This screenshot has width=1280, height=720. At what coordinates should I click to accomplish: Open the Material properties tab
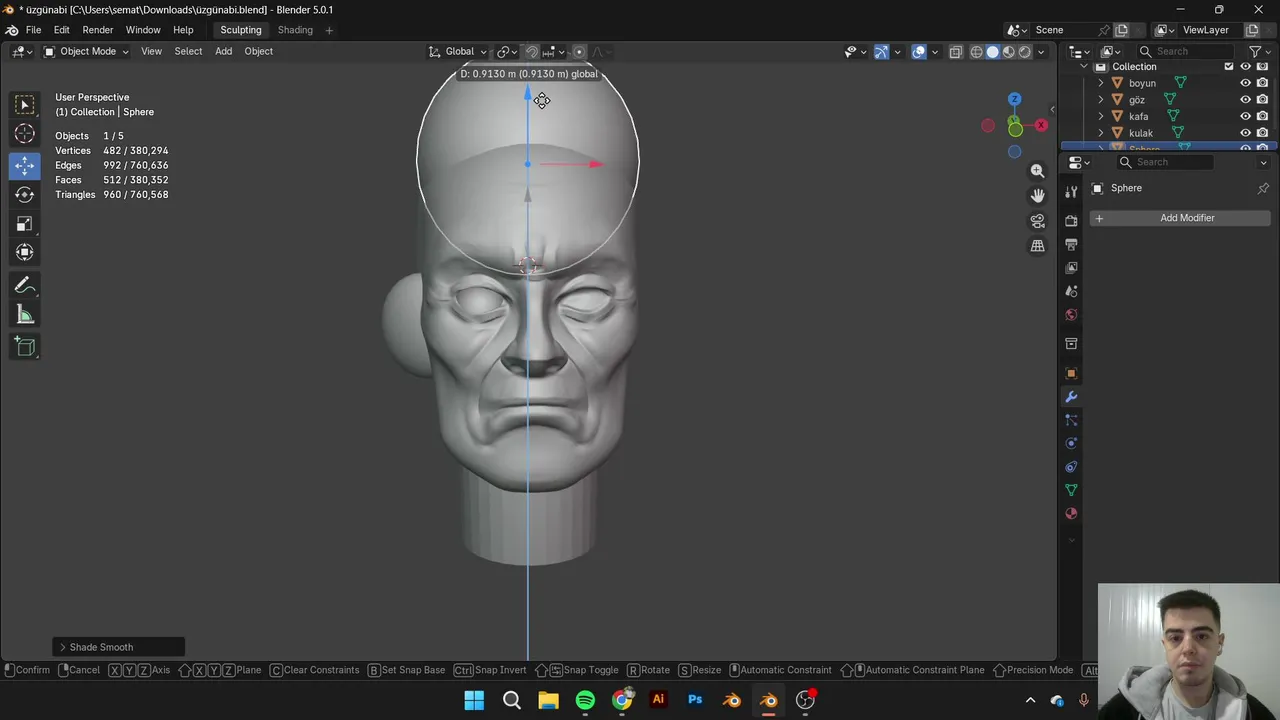[x=1071, y=513]
